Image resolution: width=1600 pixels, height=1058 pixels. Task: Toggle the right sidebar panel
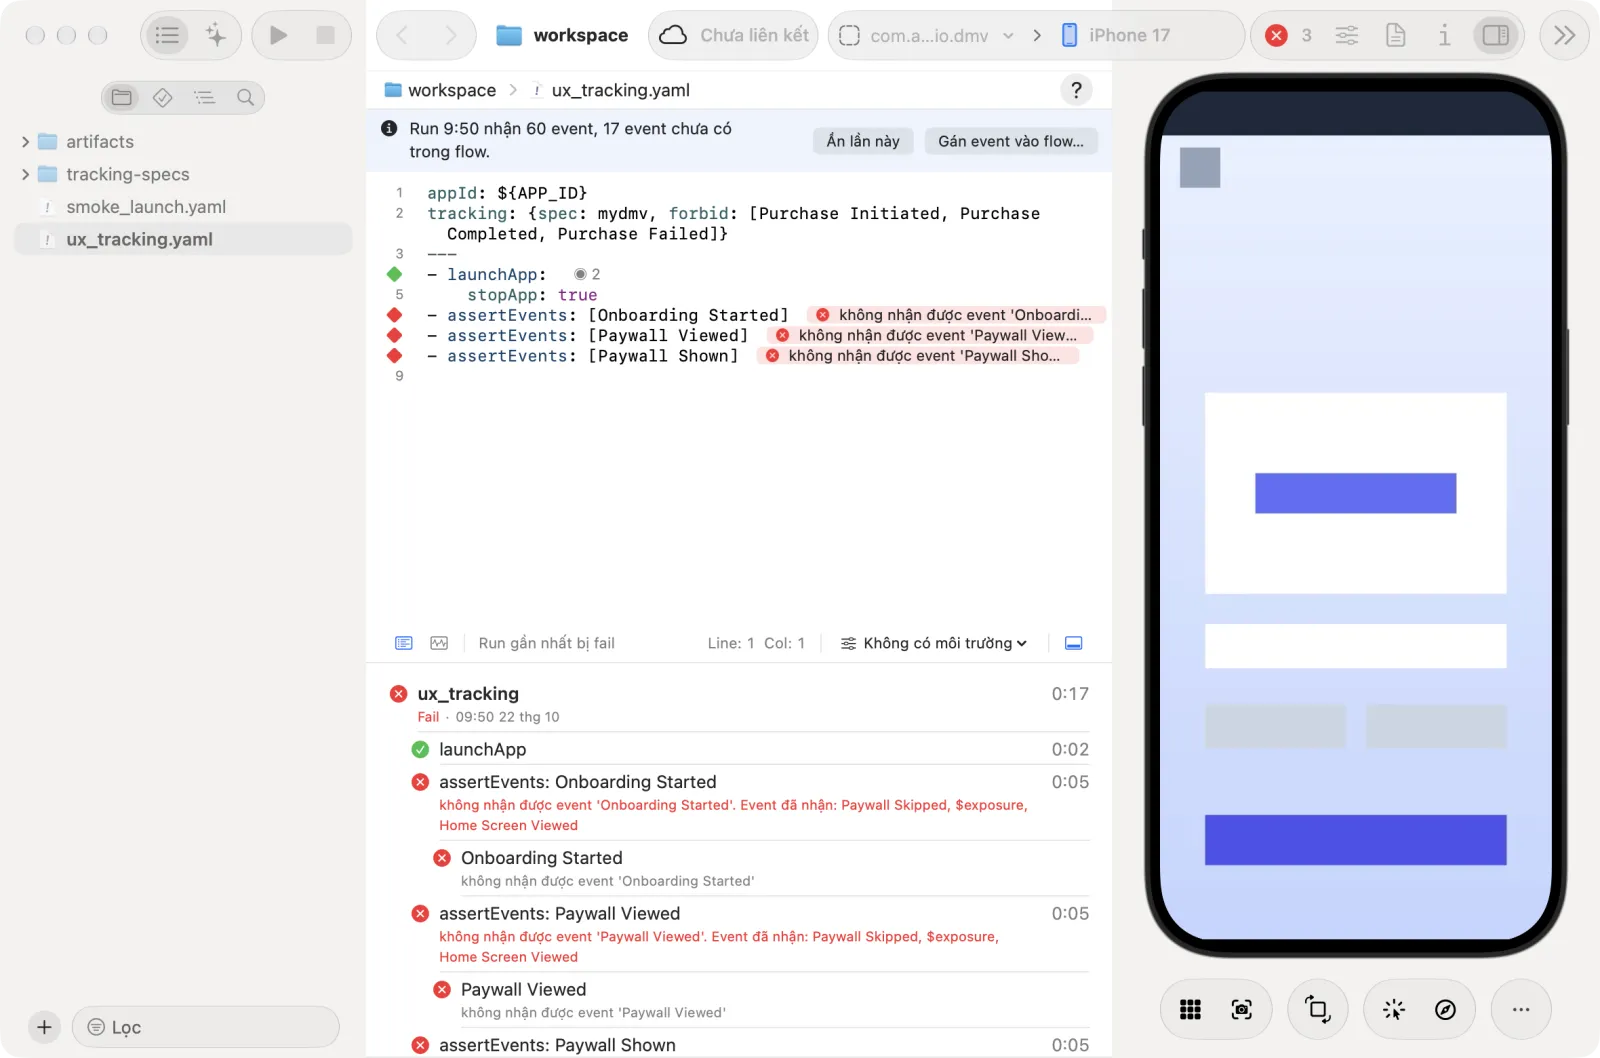(1496, 35)
